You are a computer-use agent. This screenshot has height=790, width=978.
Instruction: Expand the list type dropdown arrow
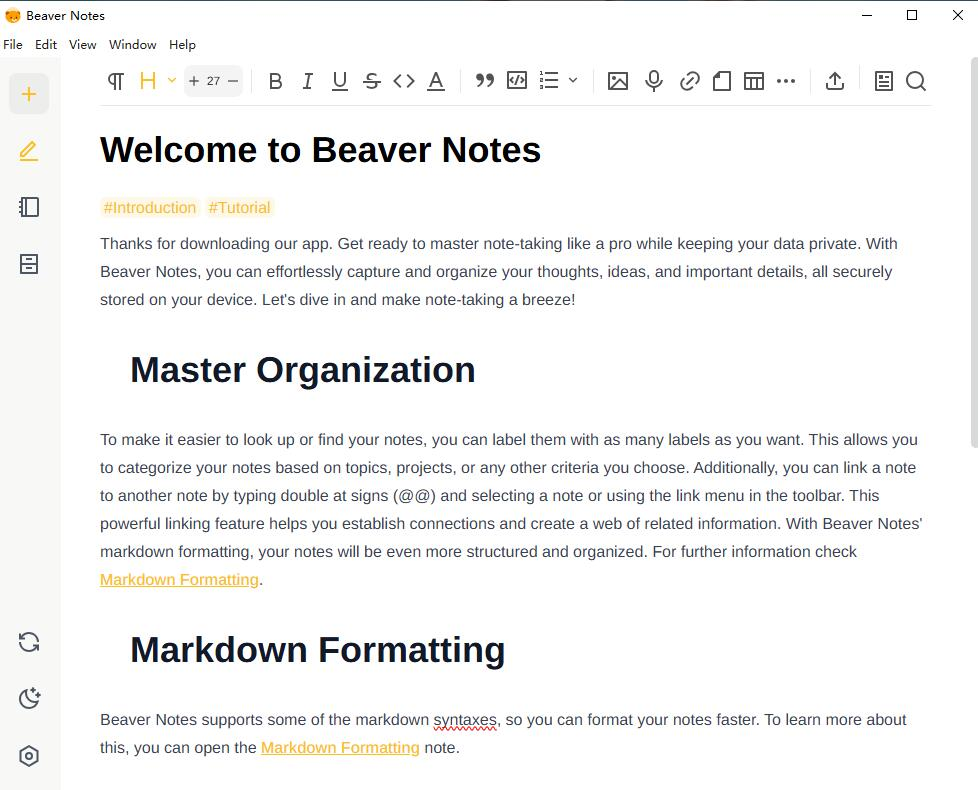573,81
